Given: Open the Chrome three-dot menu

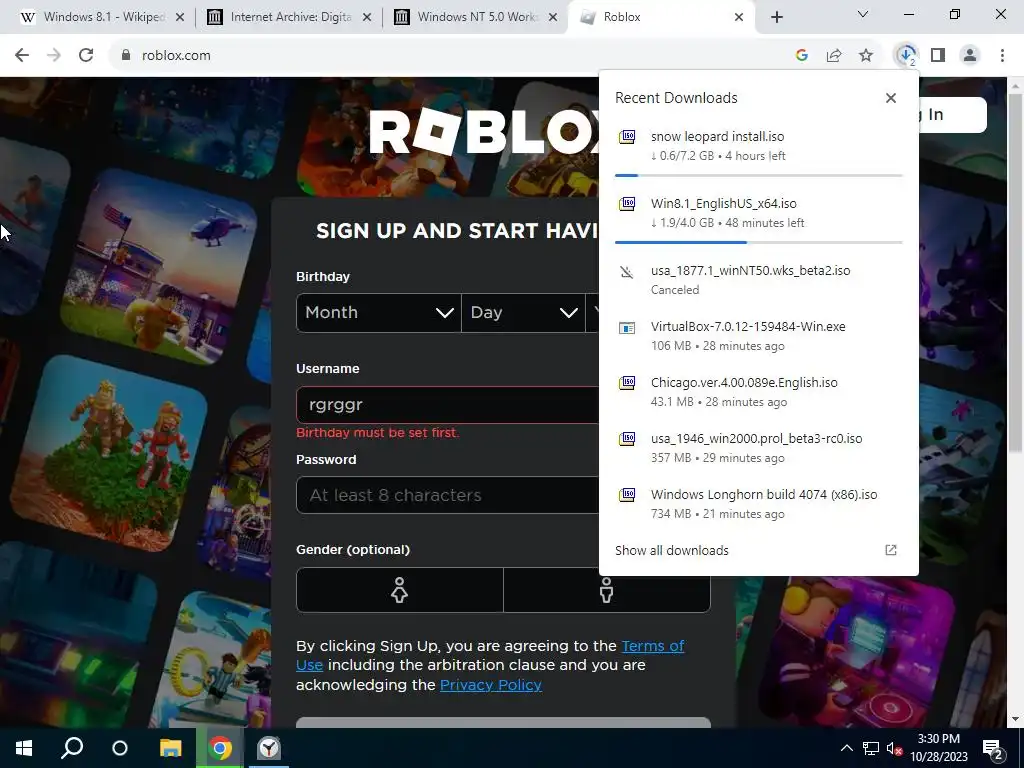Looking at the screenshot, I should [x=1002, y=56].
